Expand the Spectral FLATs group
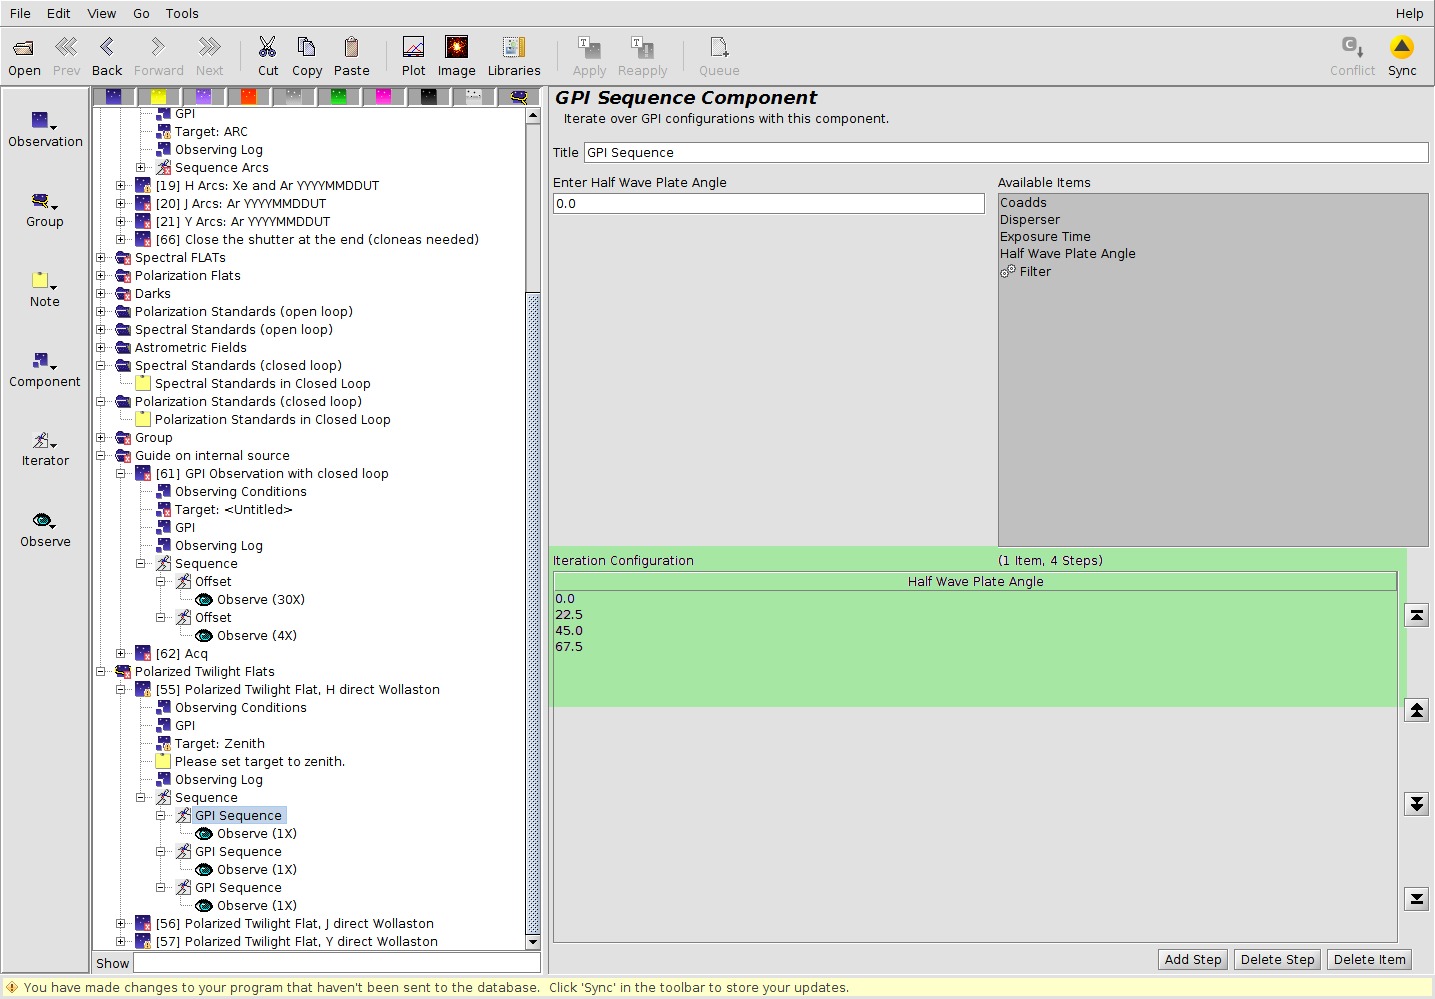 tap(101, 258)
